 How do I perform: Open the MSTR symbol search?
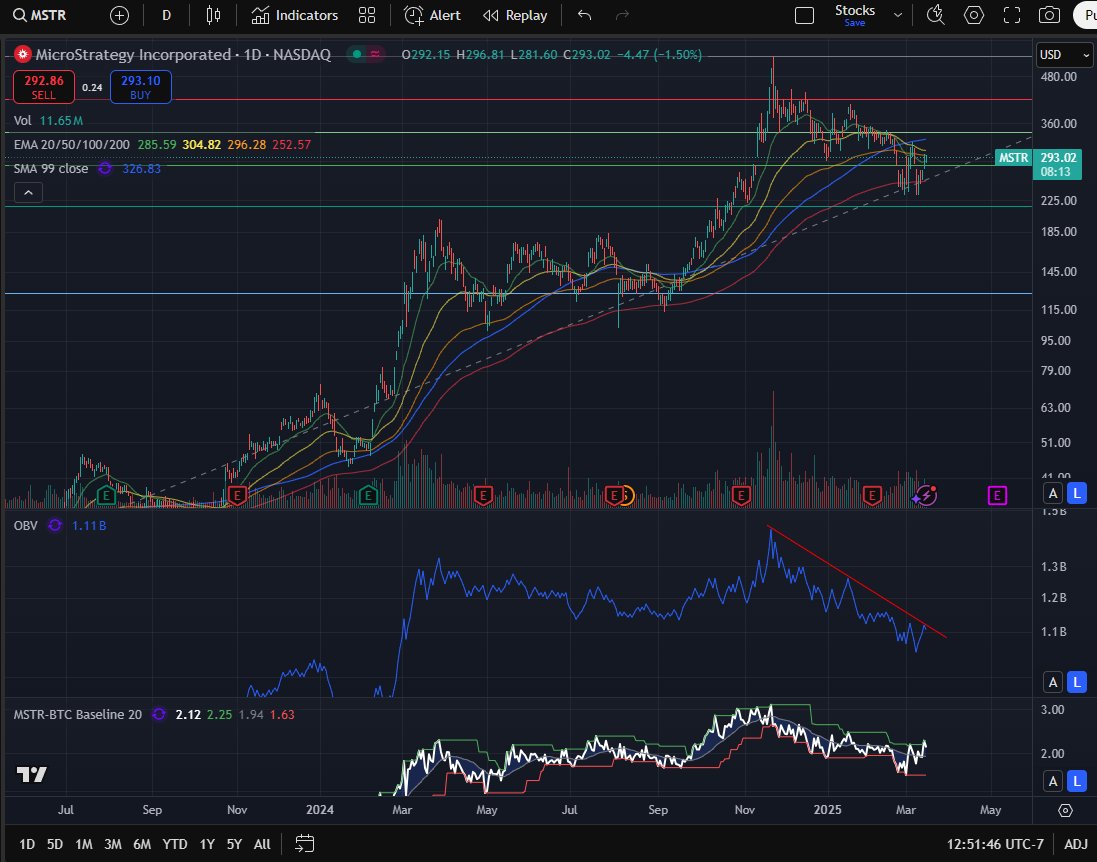pyautogui.click(x=41, y=15)
